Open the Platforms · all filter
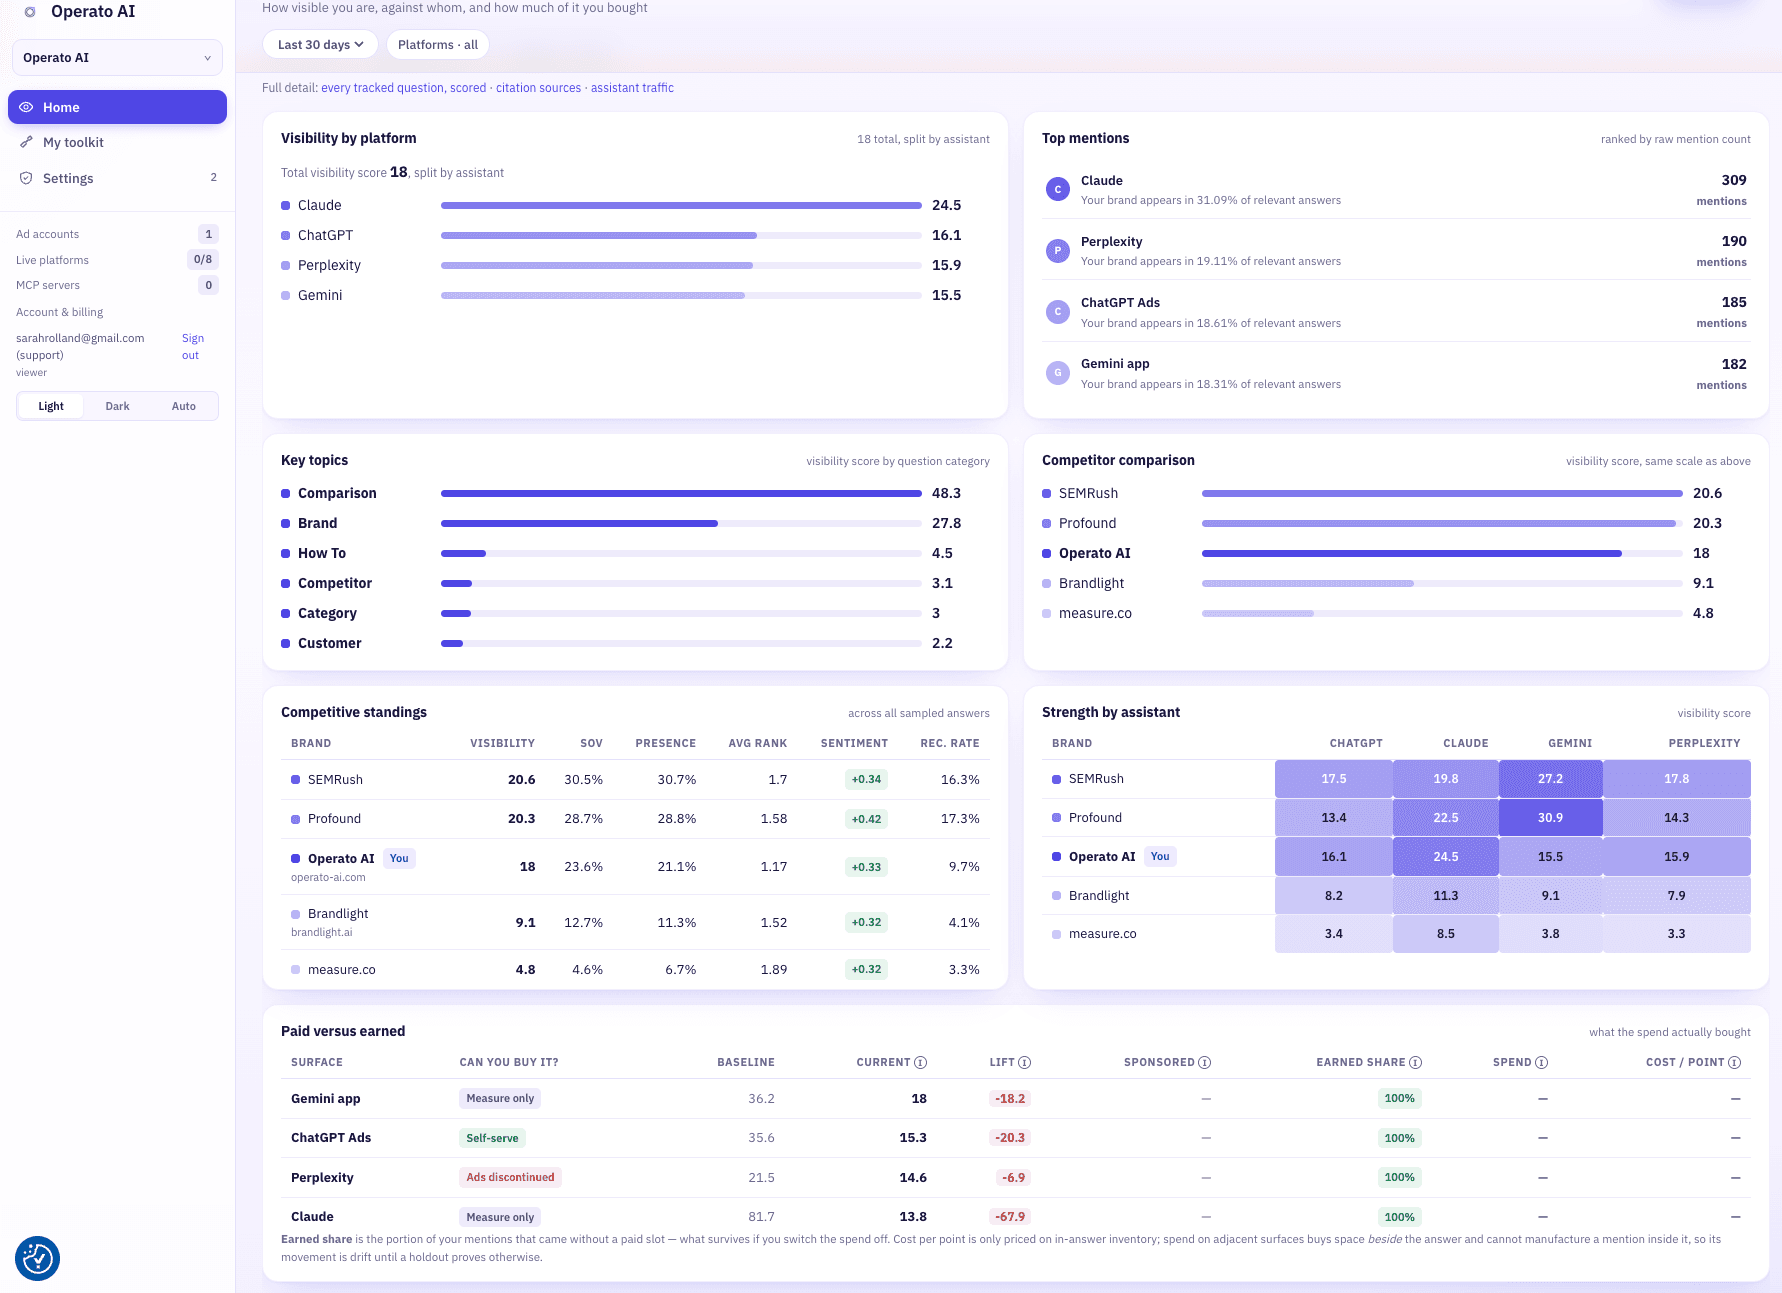1782x1293 pixels. tap(438, 45)
